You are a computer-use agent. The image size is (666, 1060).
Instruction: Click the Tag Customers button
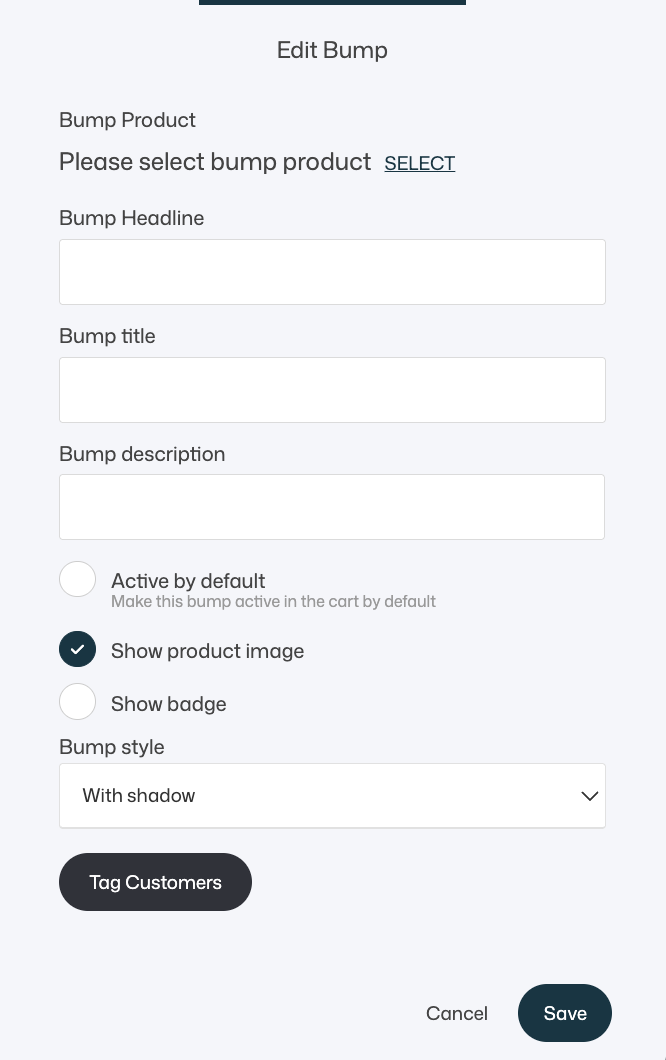point(156,882)
